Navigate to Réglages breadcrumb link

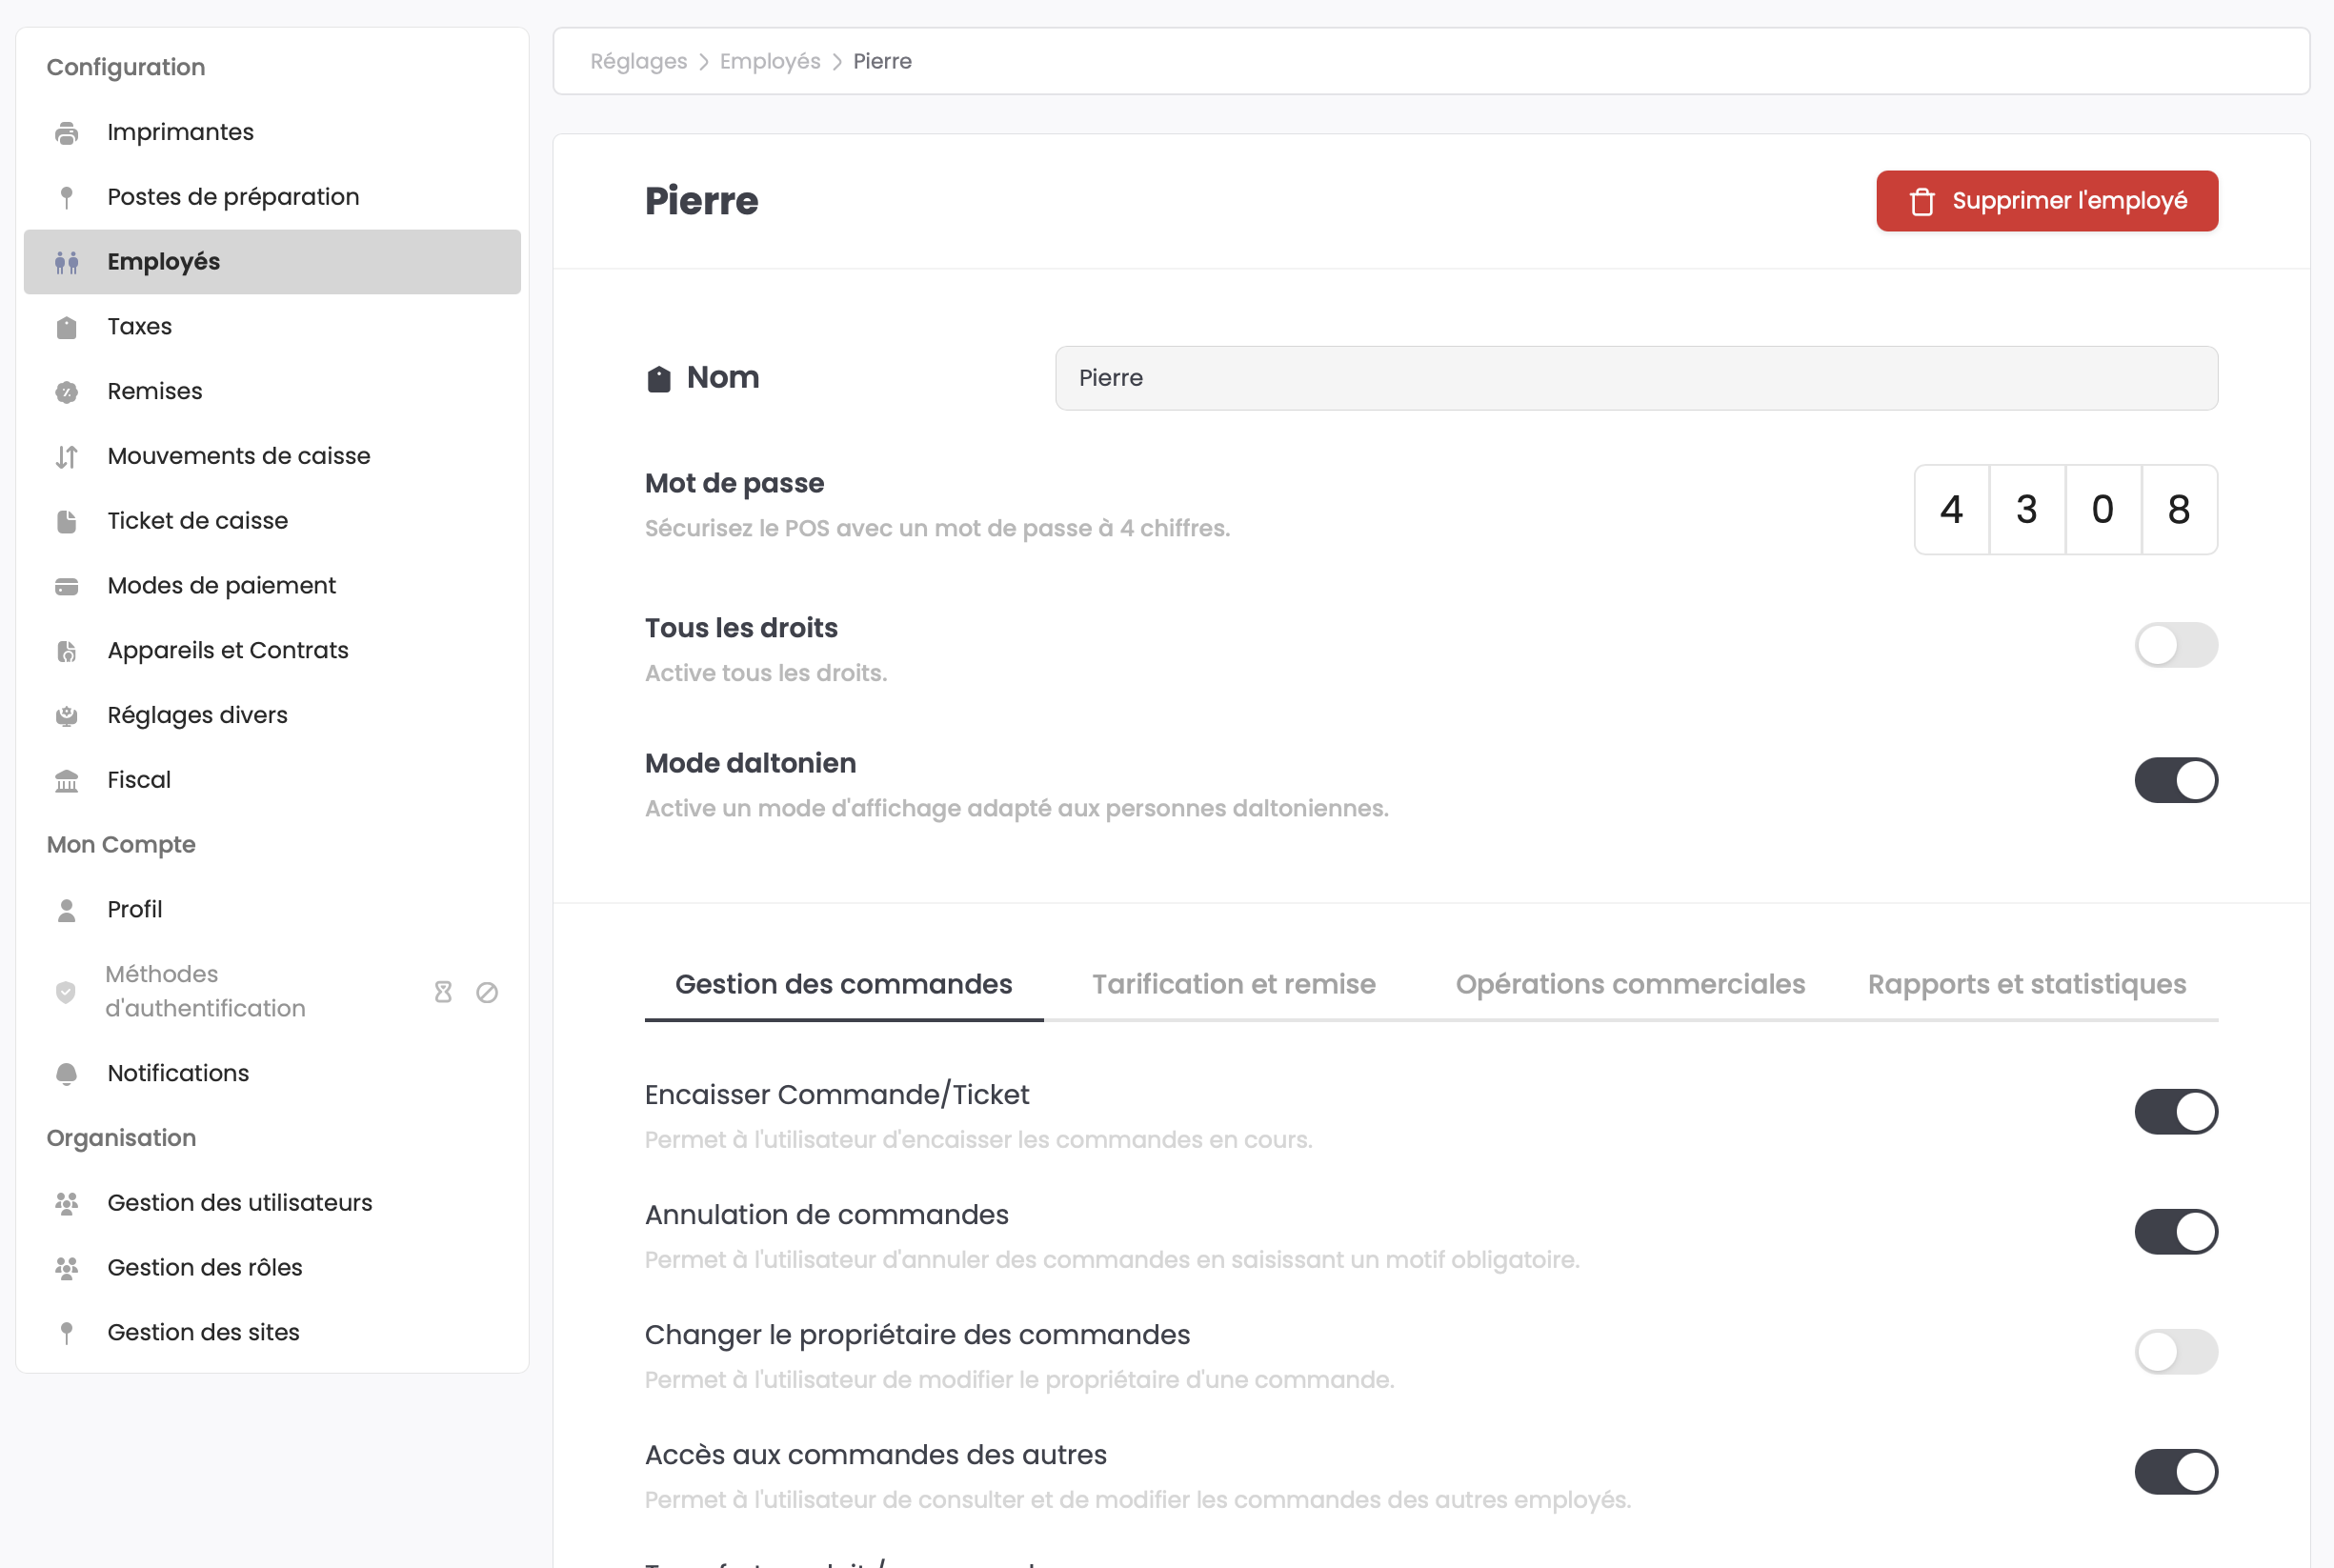point(638,62)
